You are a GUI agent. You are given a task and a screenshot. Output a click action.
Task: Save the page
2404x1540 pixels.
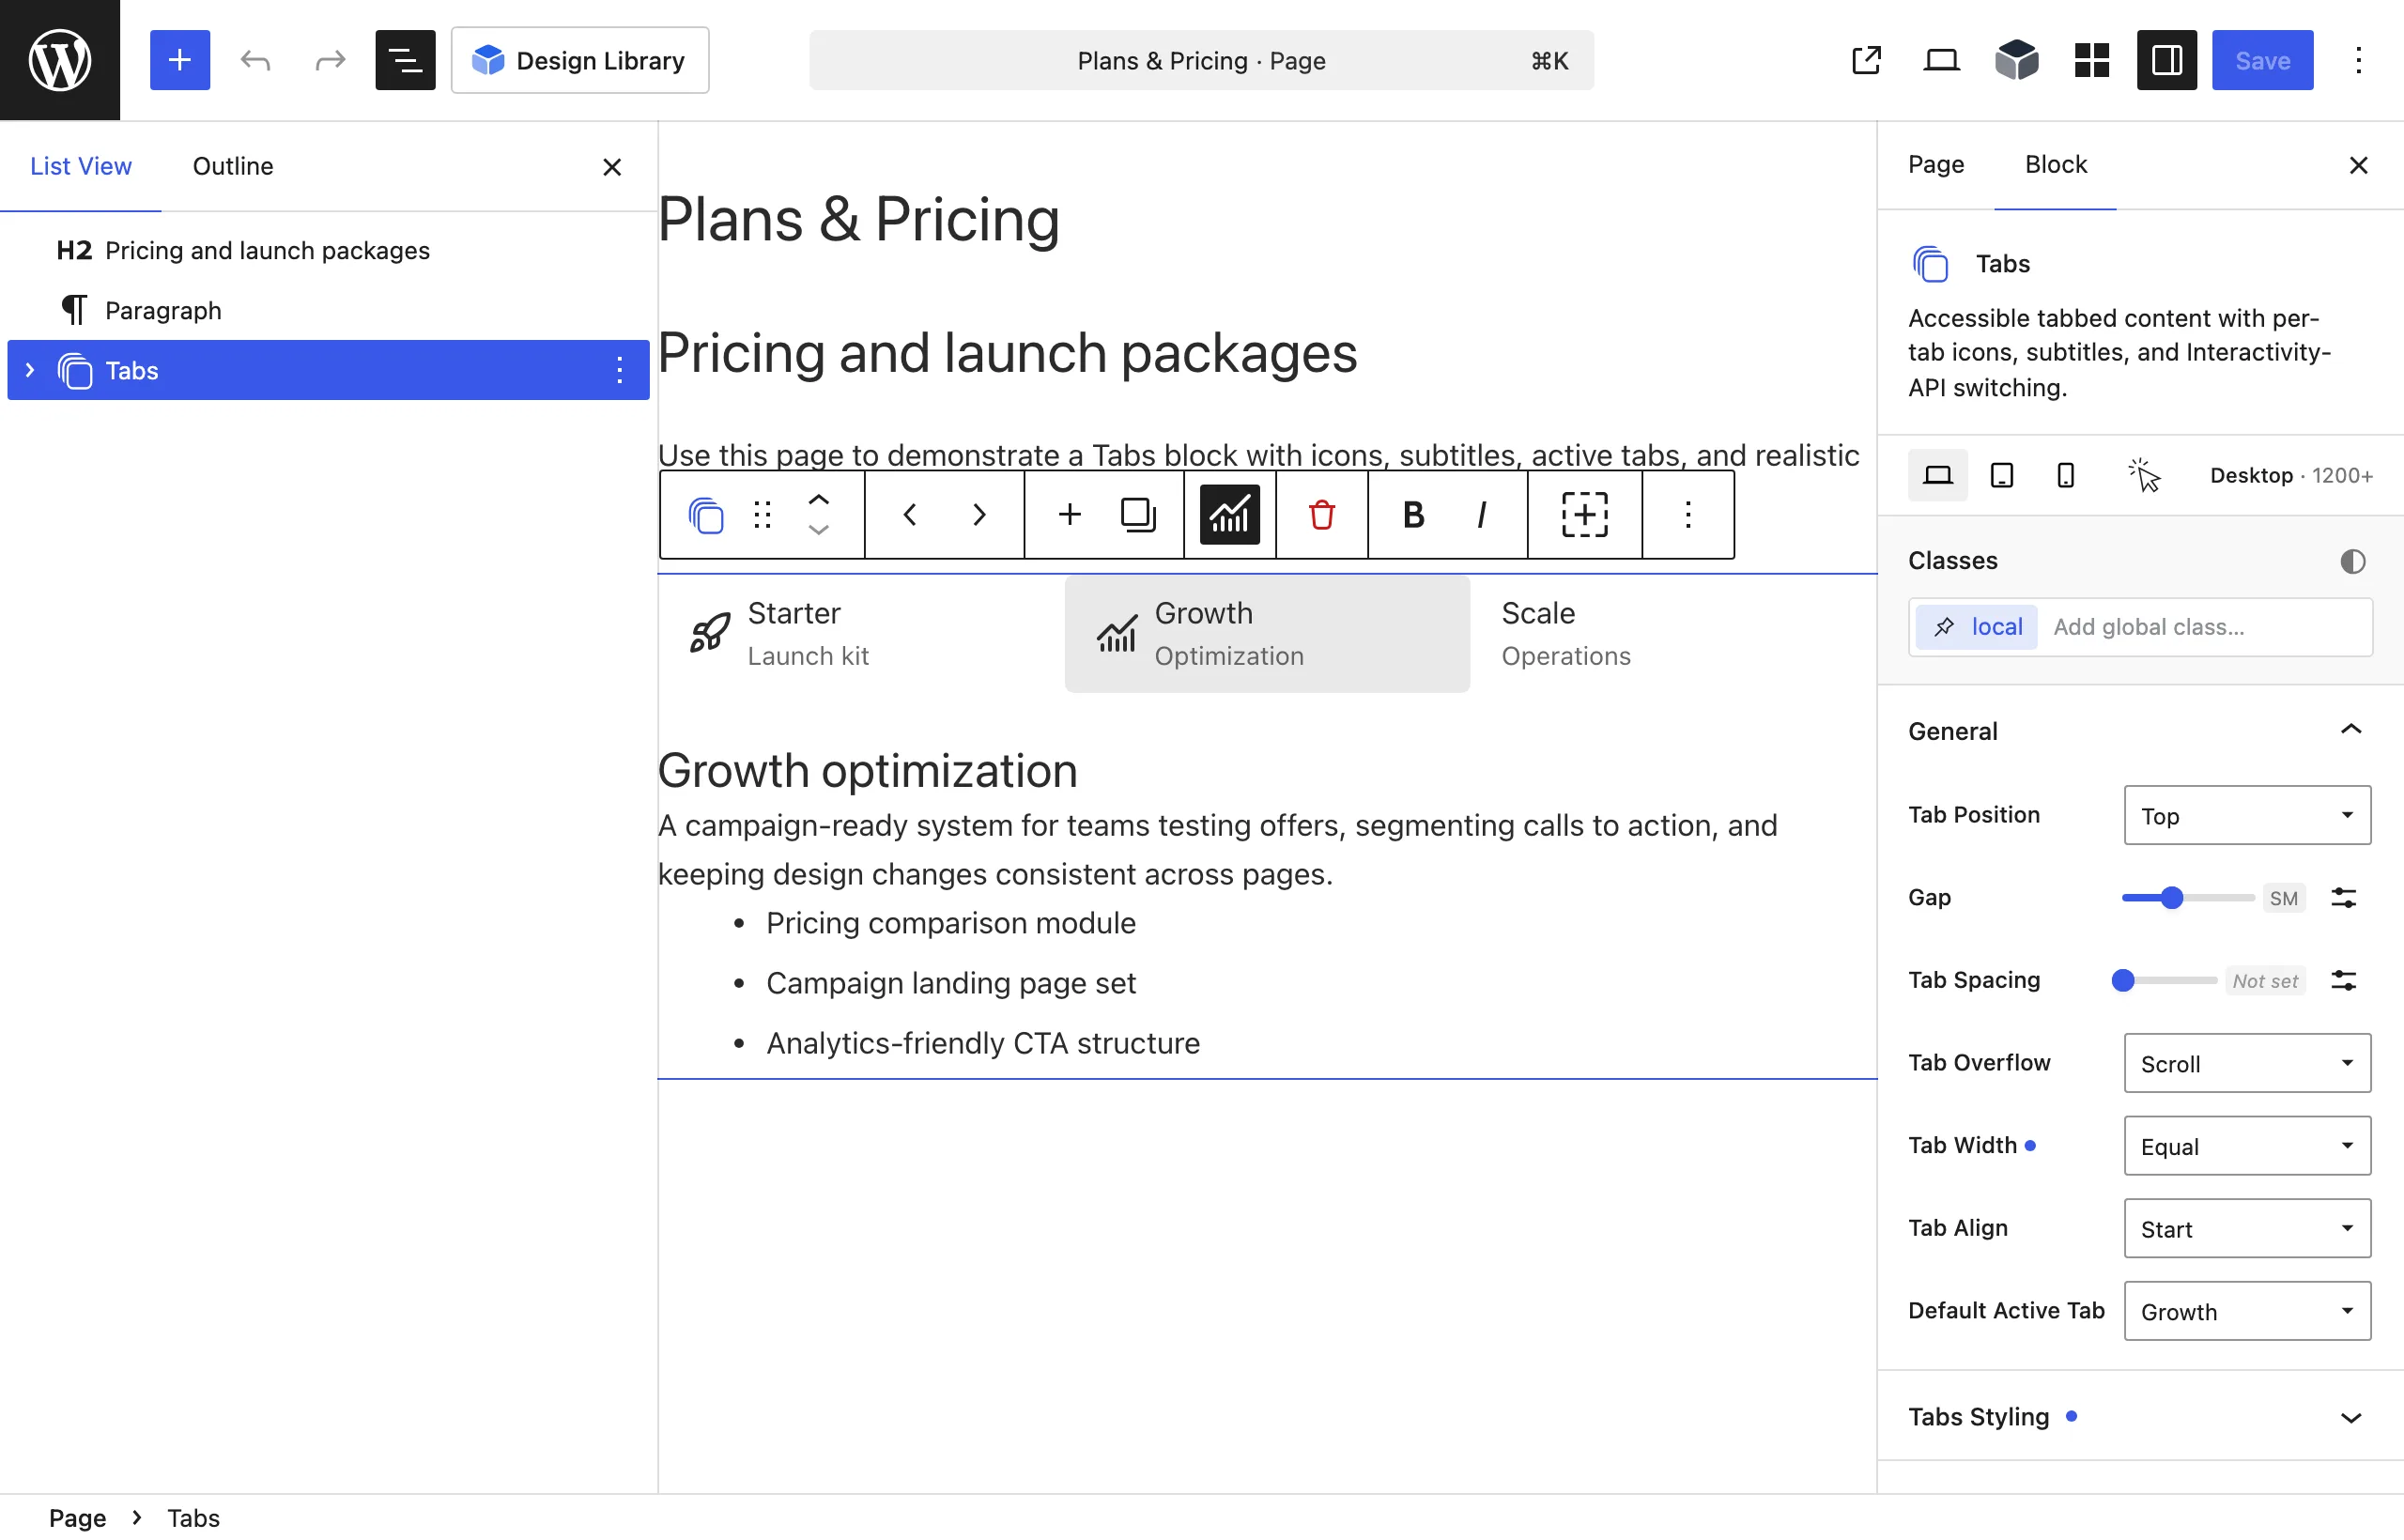tap(2262, 60)
